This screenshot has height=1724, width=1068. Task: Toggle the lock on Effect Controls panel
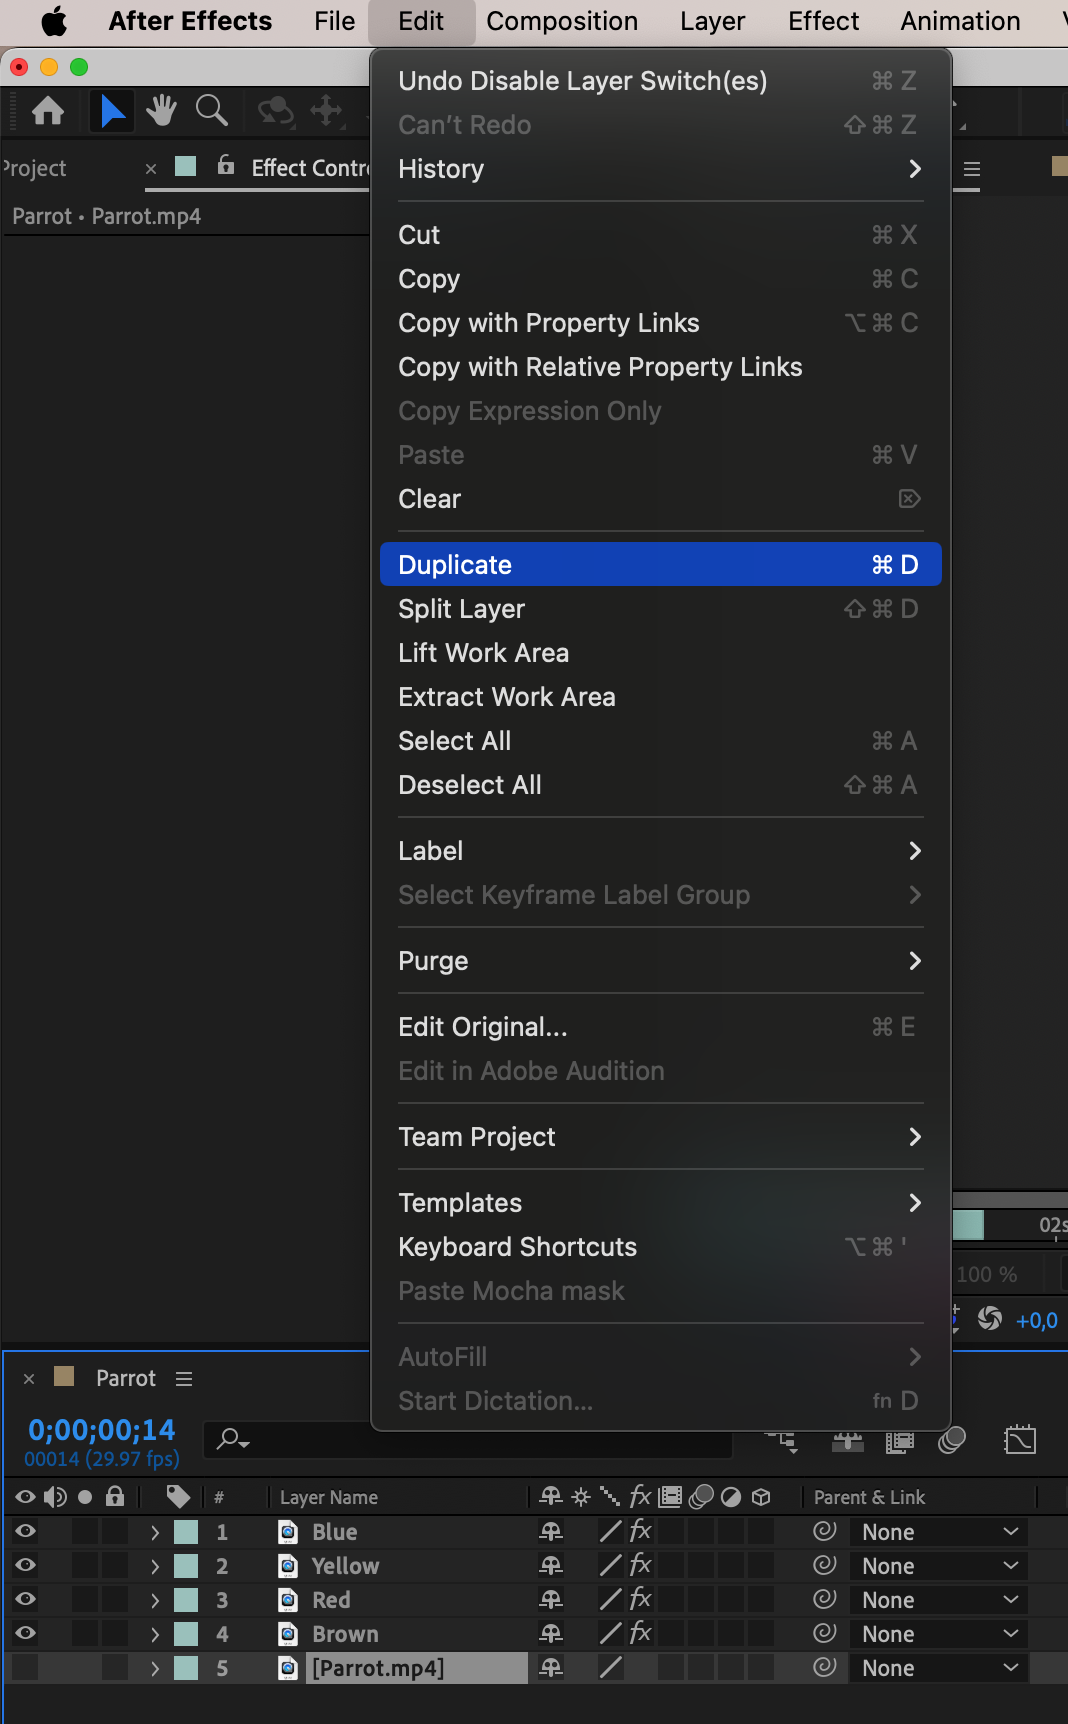(x=226, y=165)
